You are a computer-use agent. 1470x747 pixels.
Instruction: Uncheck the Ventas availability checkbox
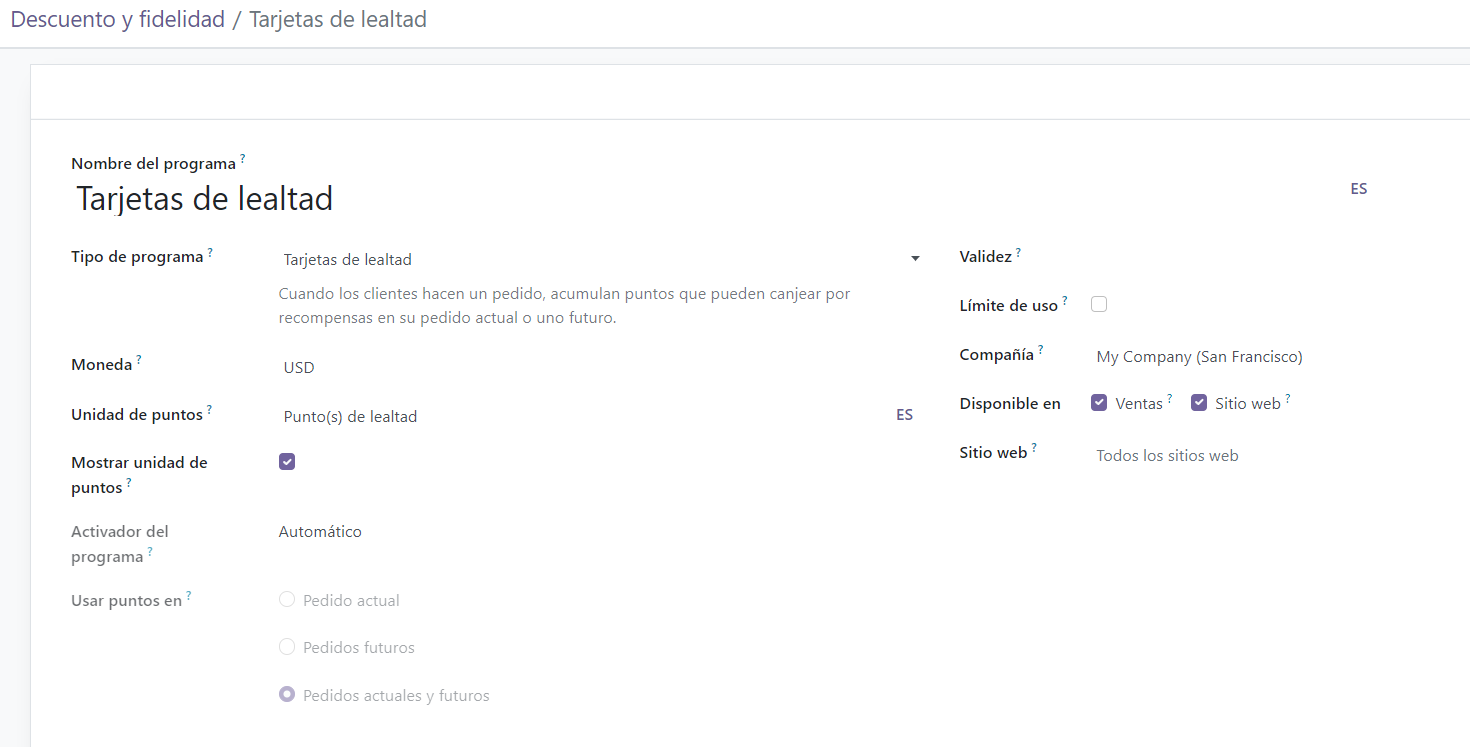(x=1099, y=403)
